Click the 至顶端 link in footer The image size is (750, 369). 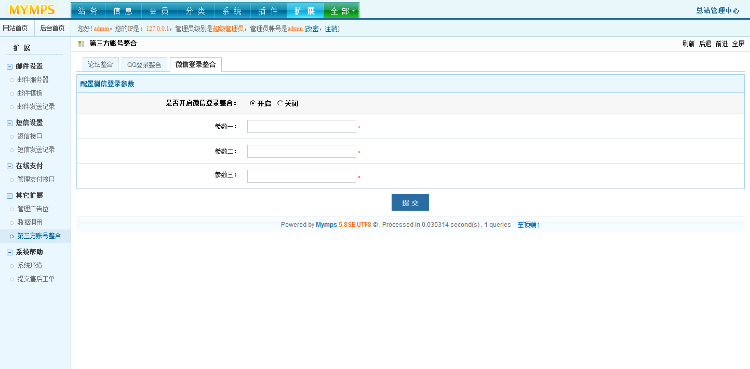point(529,225)
